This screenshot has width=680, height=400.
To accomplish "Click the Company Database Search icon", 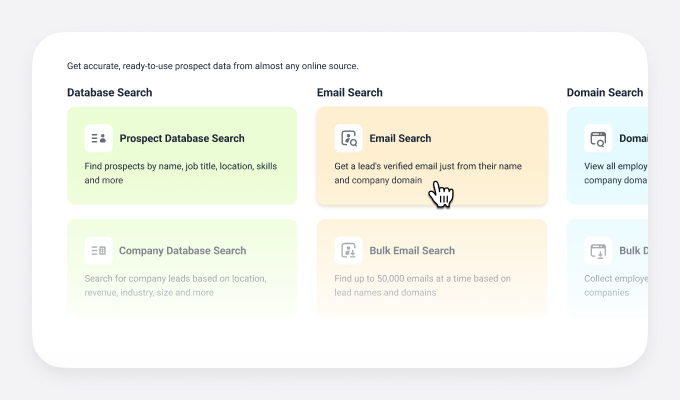I will point(98,251).
